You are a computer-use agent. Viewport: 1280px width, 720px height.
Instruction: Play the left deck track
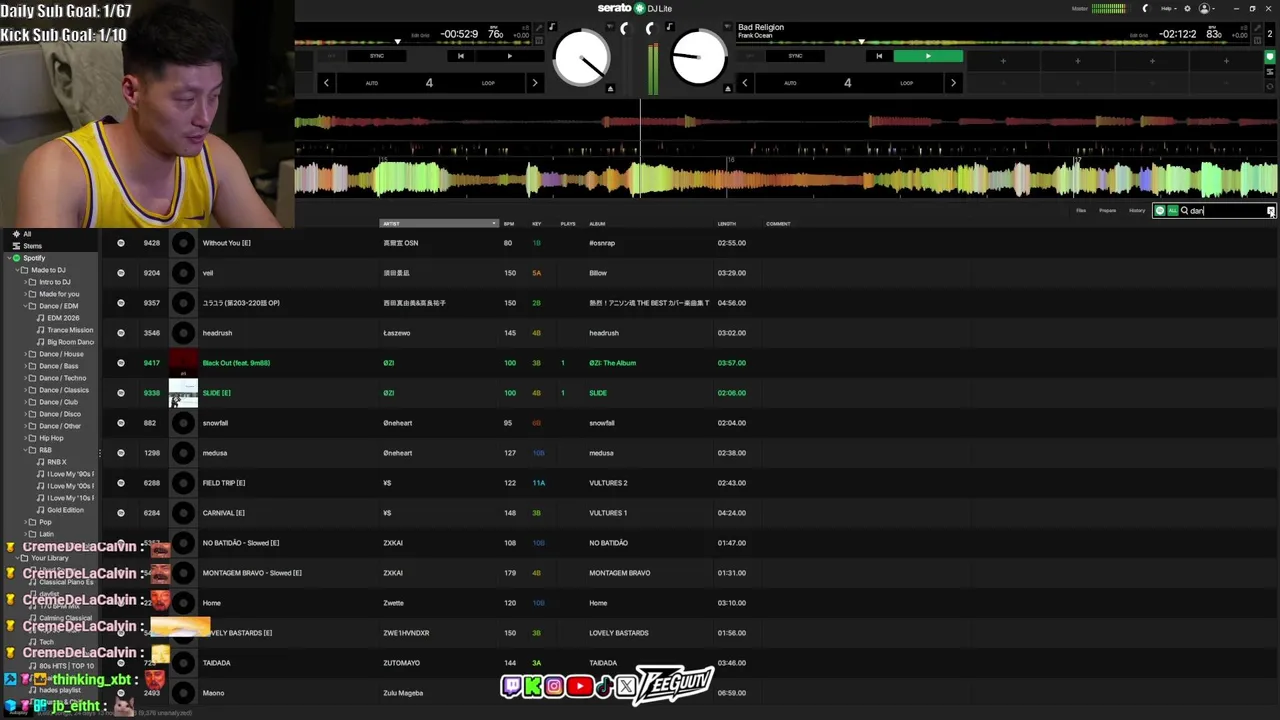click(509, 56)
